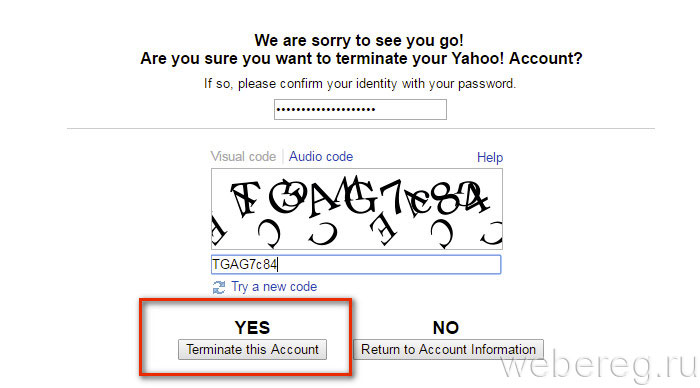This screenshot has height=388, width=700.
Task: Click the captcha input containing TGAG7c84
Action: coord(356,264)
